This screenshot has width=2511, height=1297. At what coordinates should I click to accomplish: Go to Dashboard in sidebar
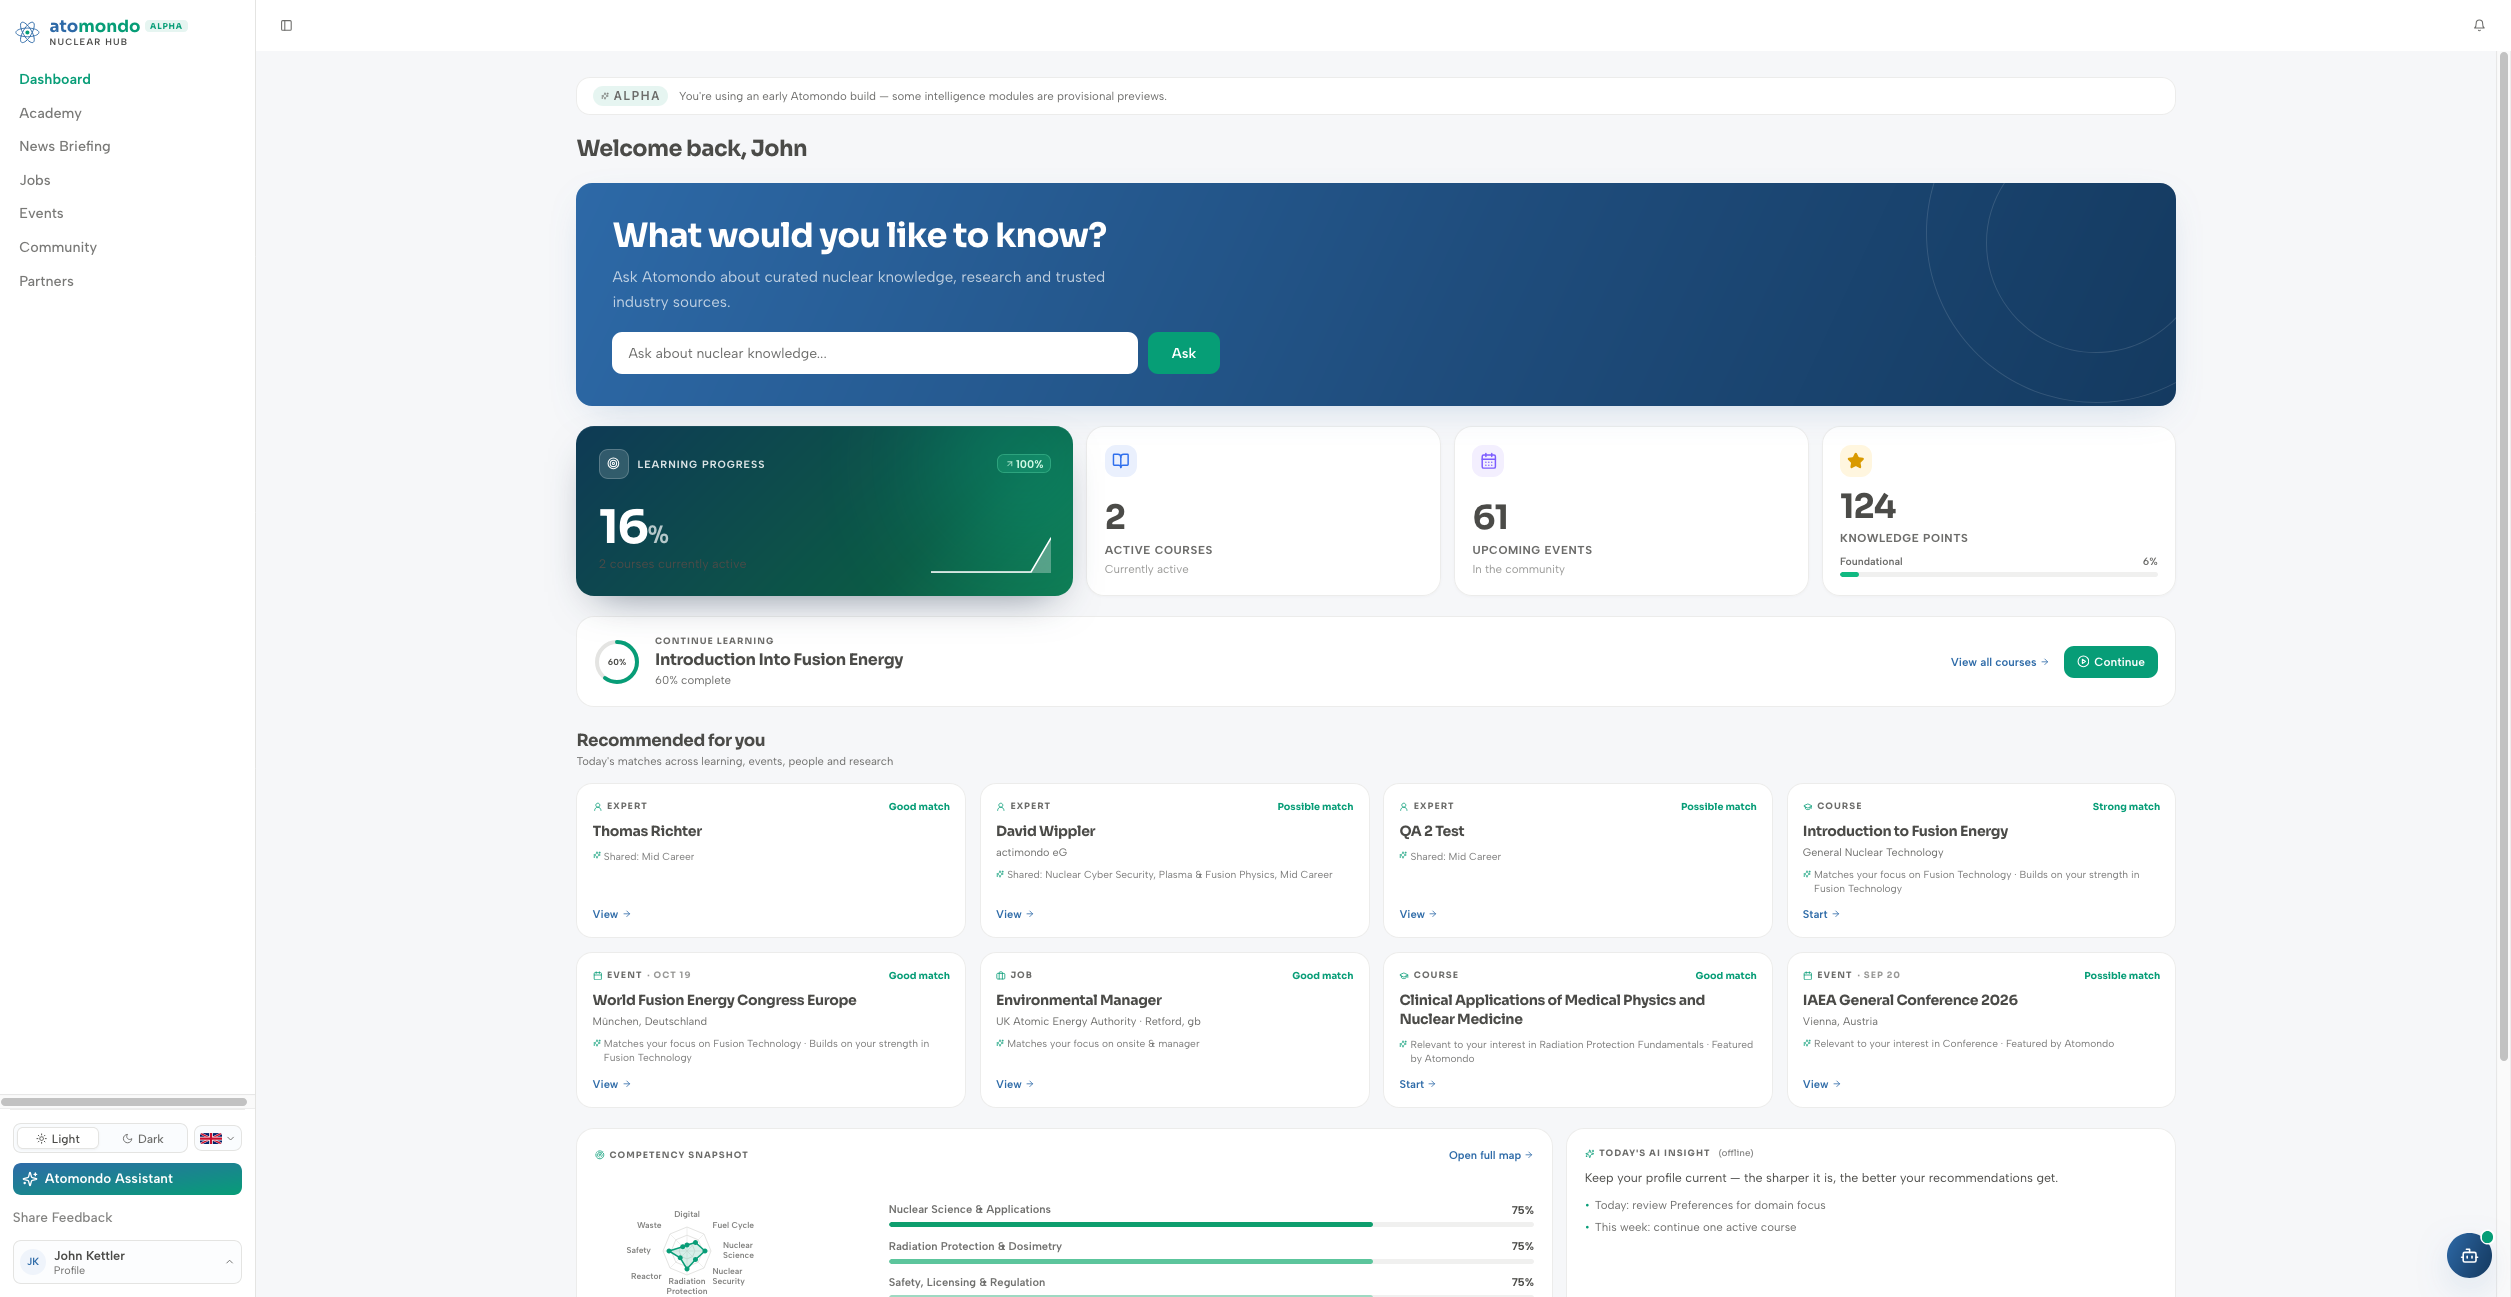click(x=55, y=79)
